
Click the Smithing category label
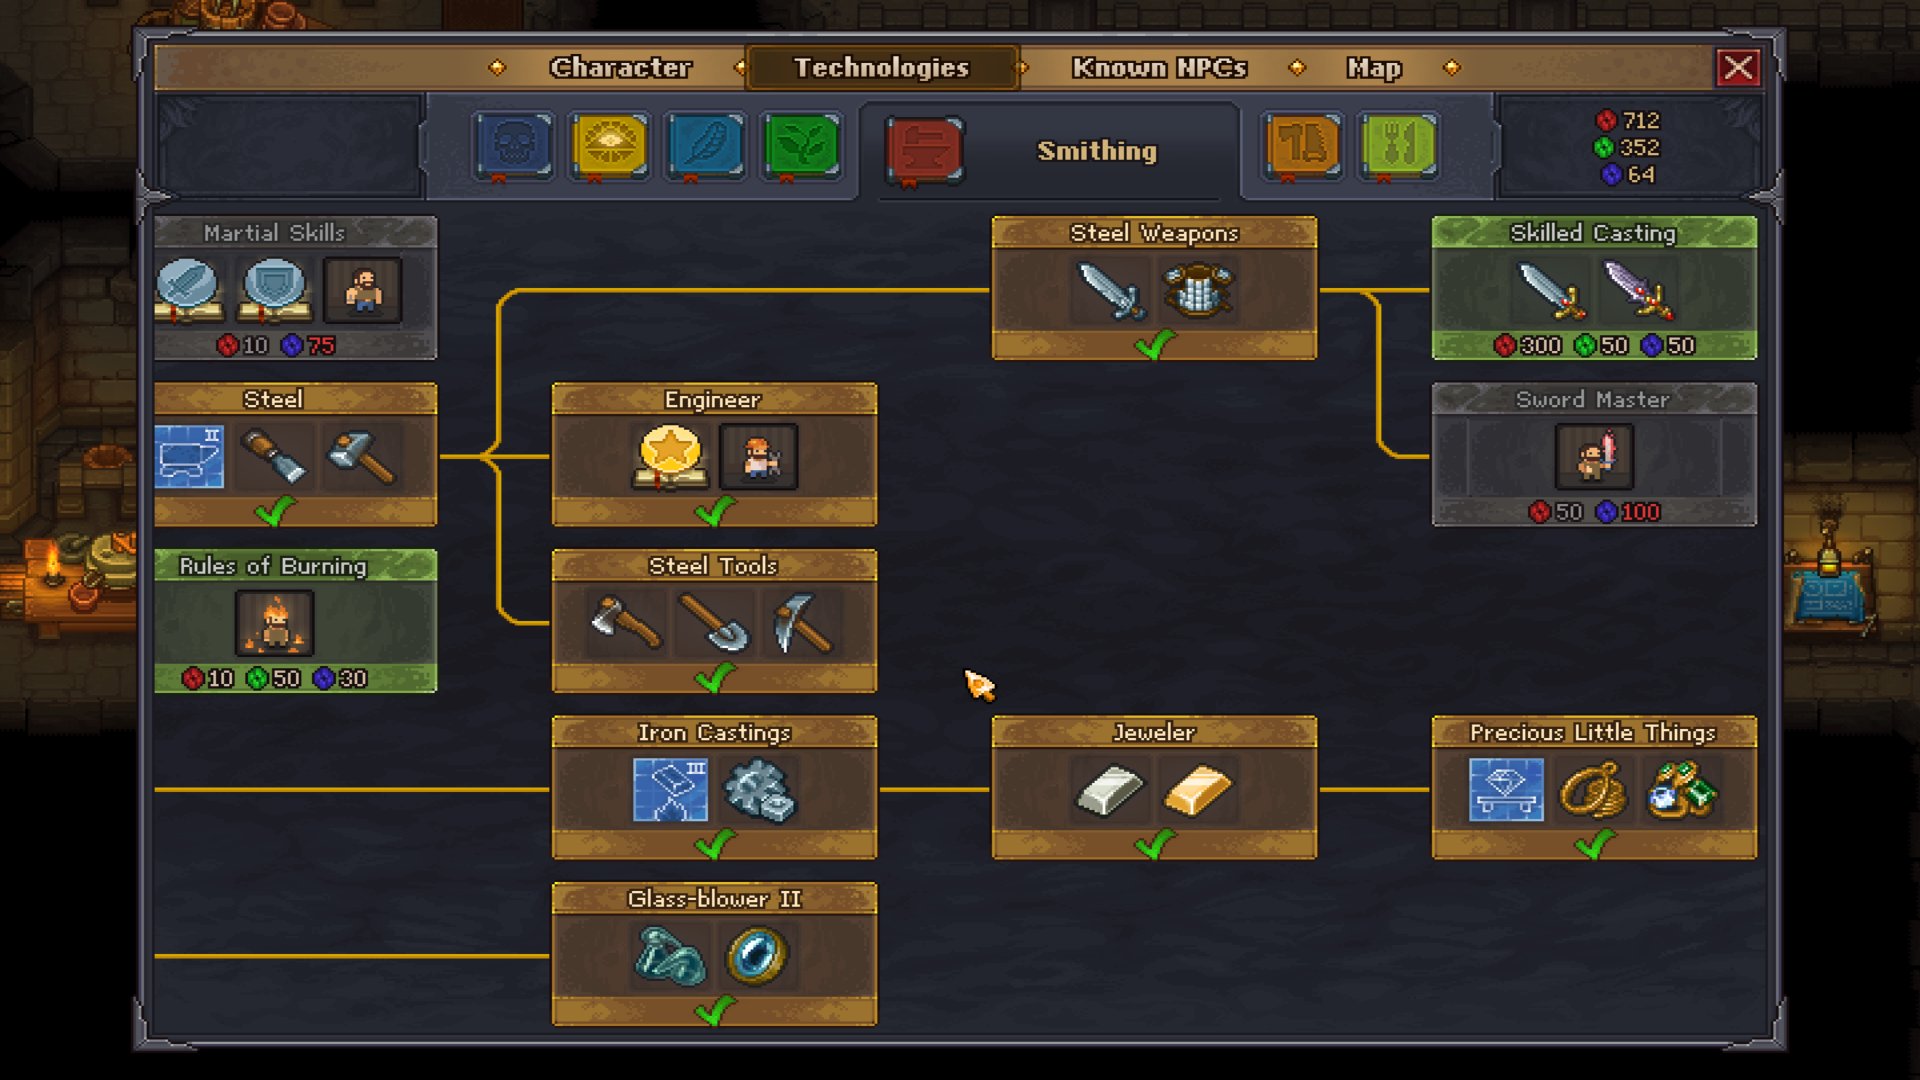[1097, 151]
